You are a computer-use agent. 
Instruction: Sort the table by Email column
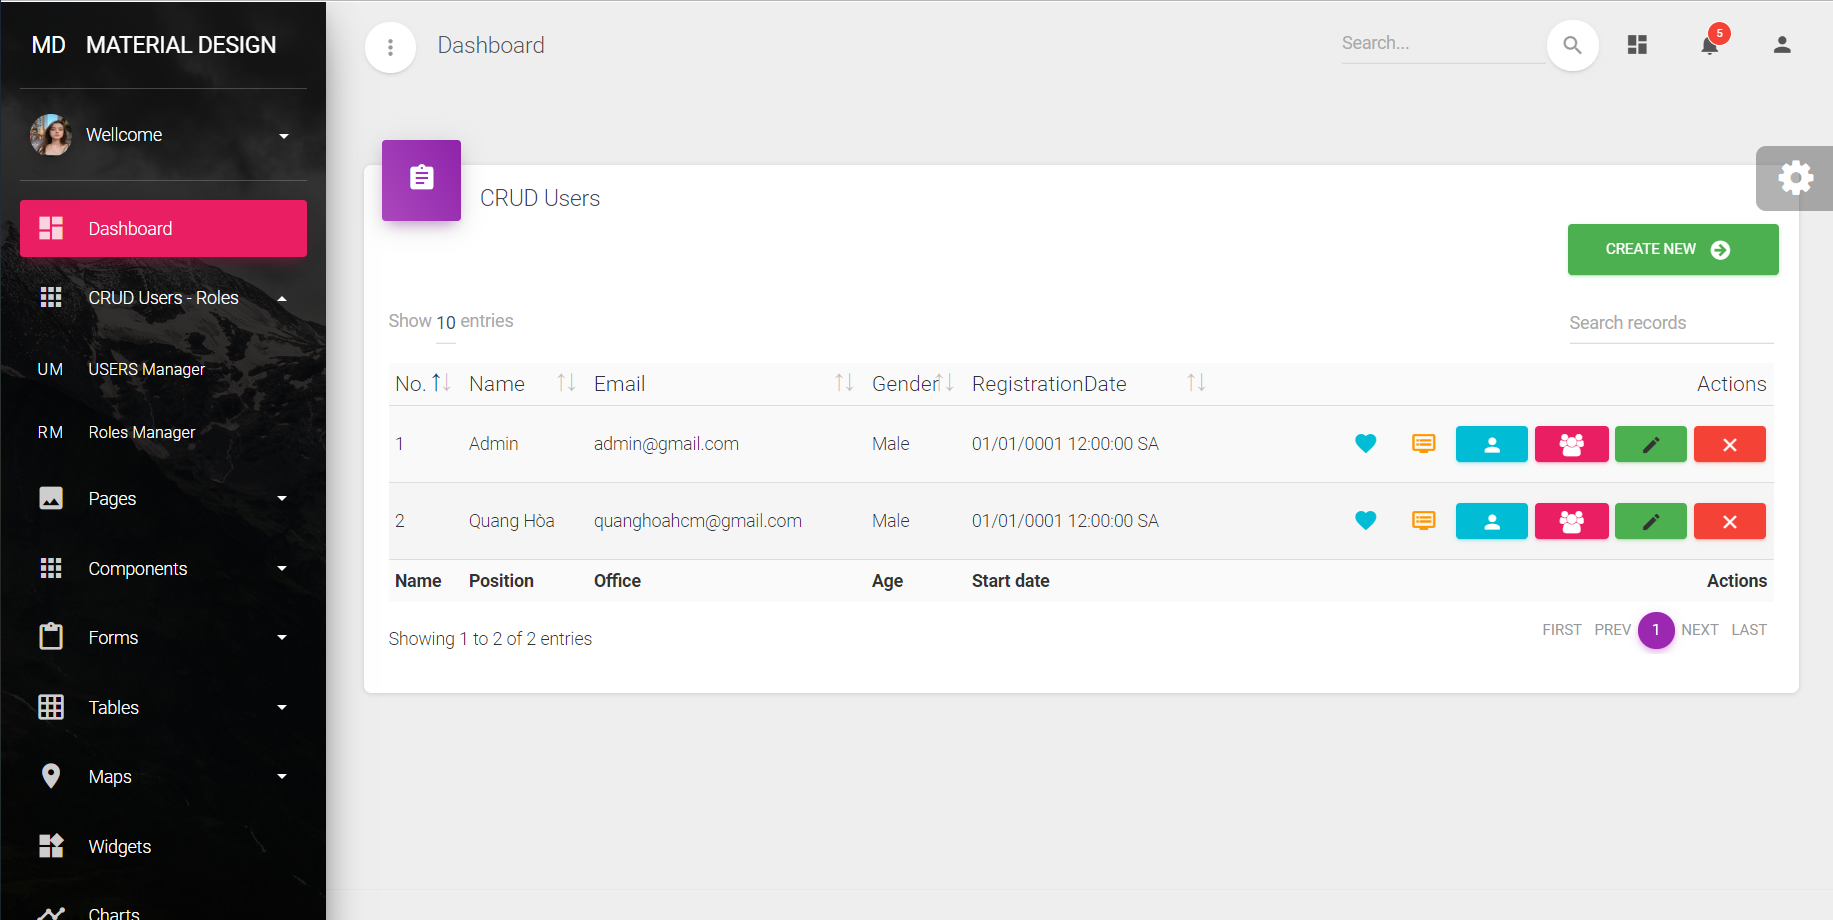coord(844,383)
